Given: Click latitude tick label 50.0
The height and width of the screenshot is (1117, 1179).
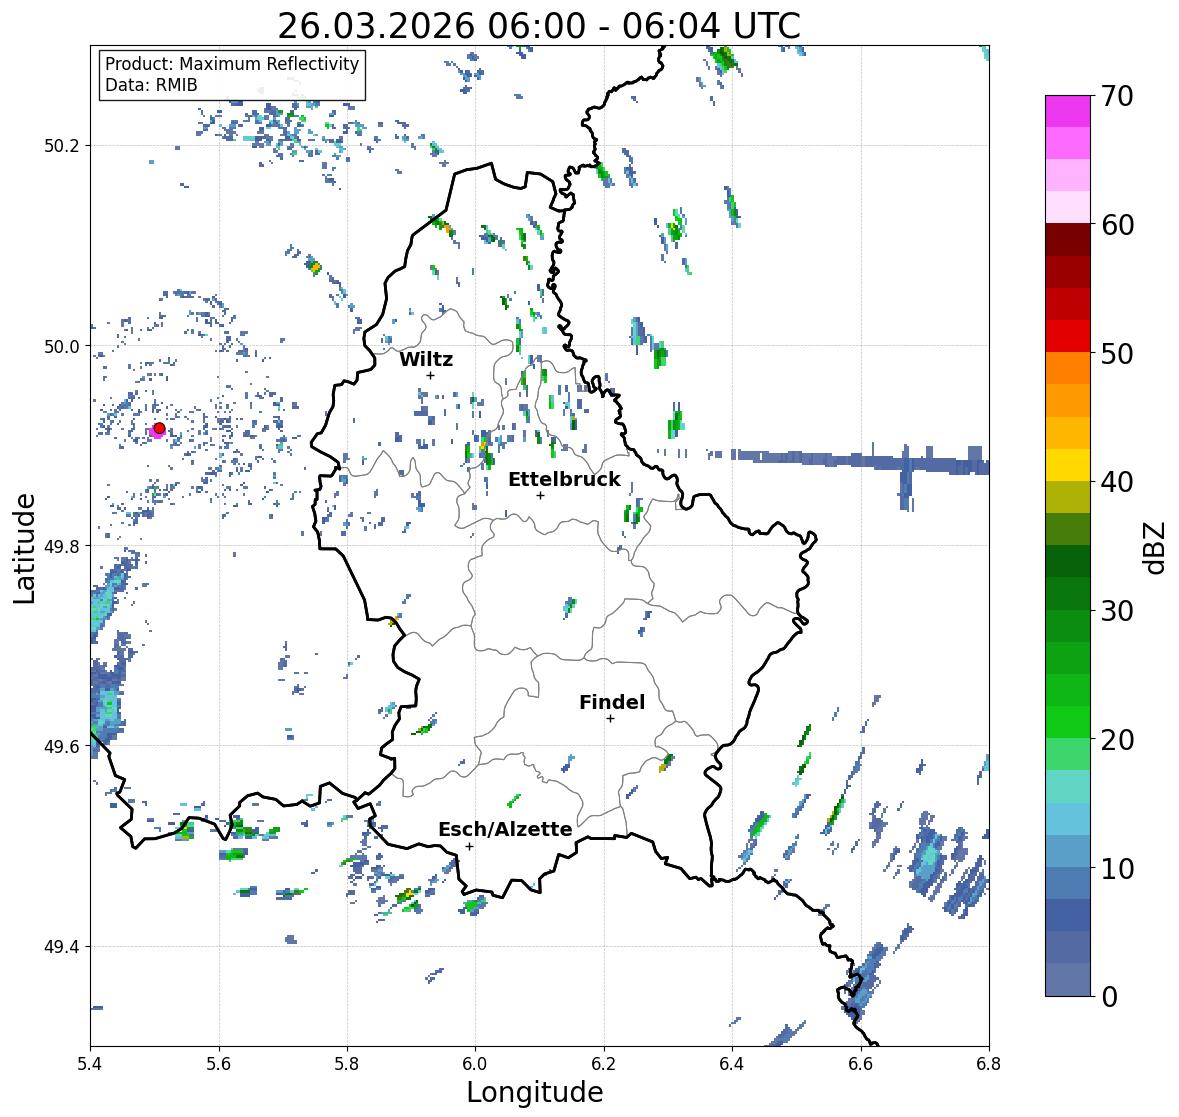Looking at the screenshot, I should pyautogui.click(x=62, y=347).
